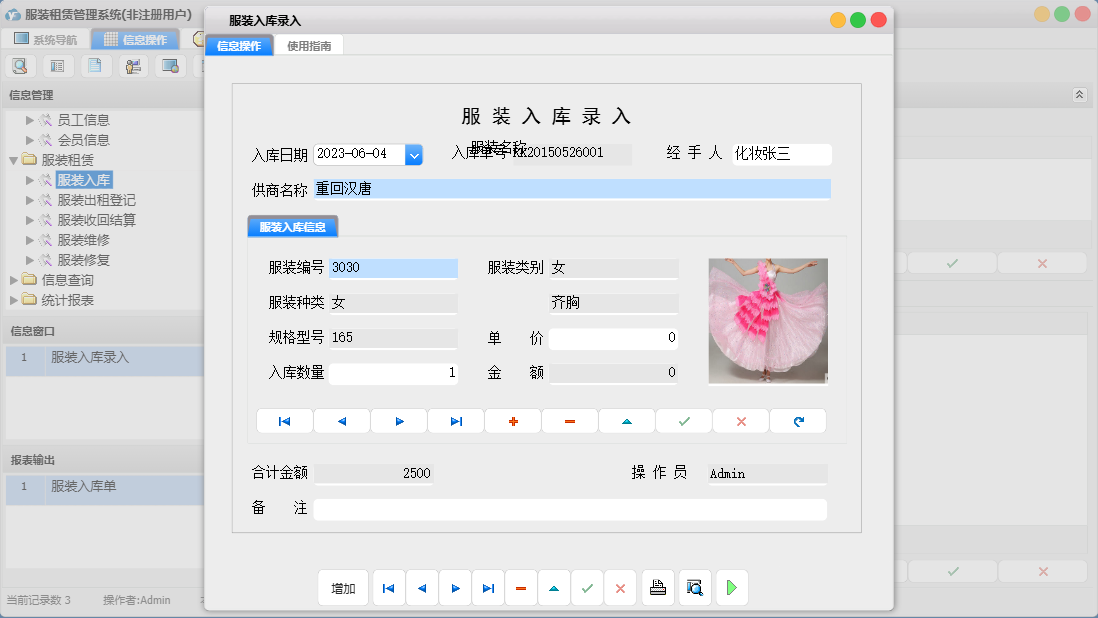This screenshot has width=1098, height=618.
Task: Select the 系统导航 menu item
Action: (x=45, y=39)
